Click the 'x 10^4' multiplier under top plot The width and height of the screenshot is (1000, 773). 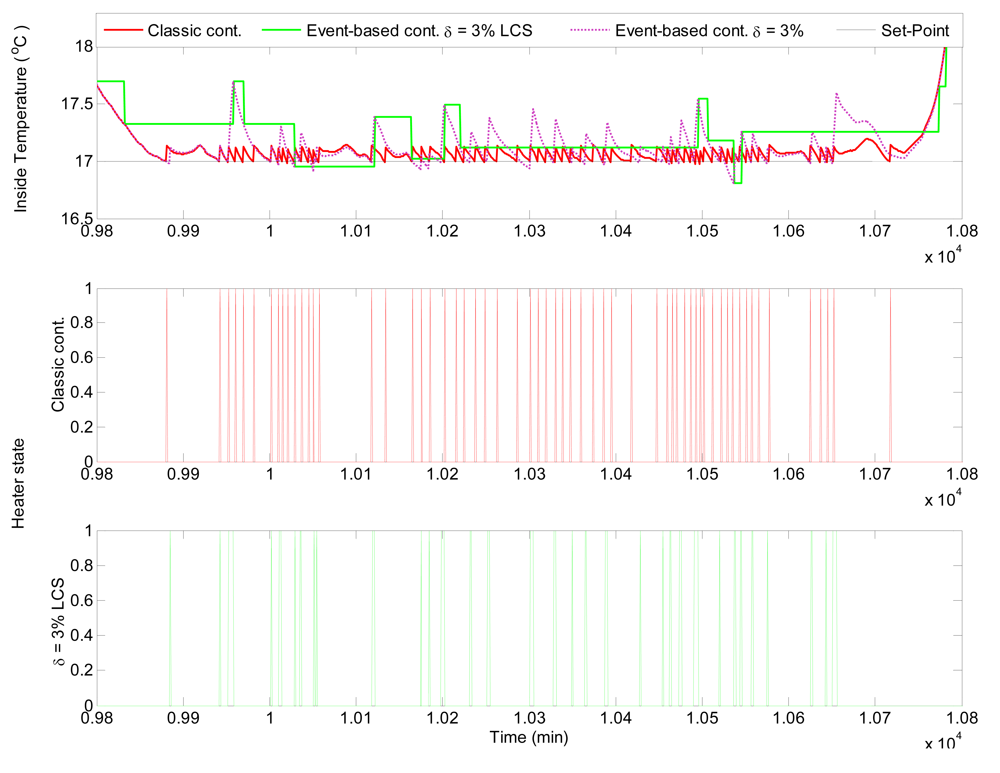pos(944,256)
